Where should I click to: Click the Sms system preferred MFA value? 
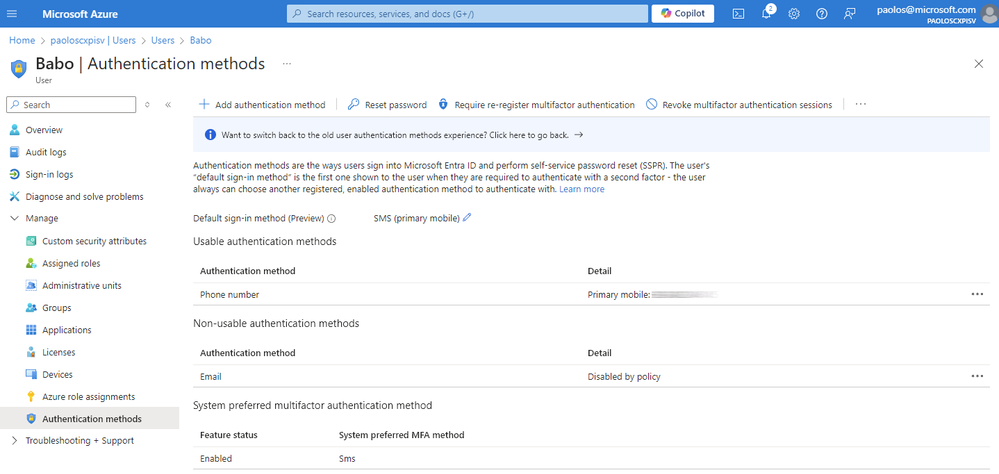point(347,458)
